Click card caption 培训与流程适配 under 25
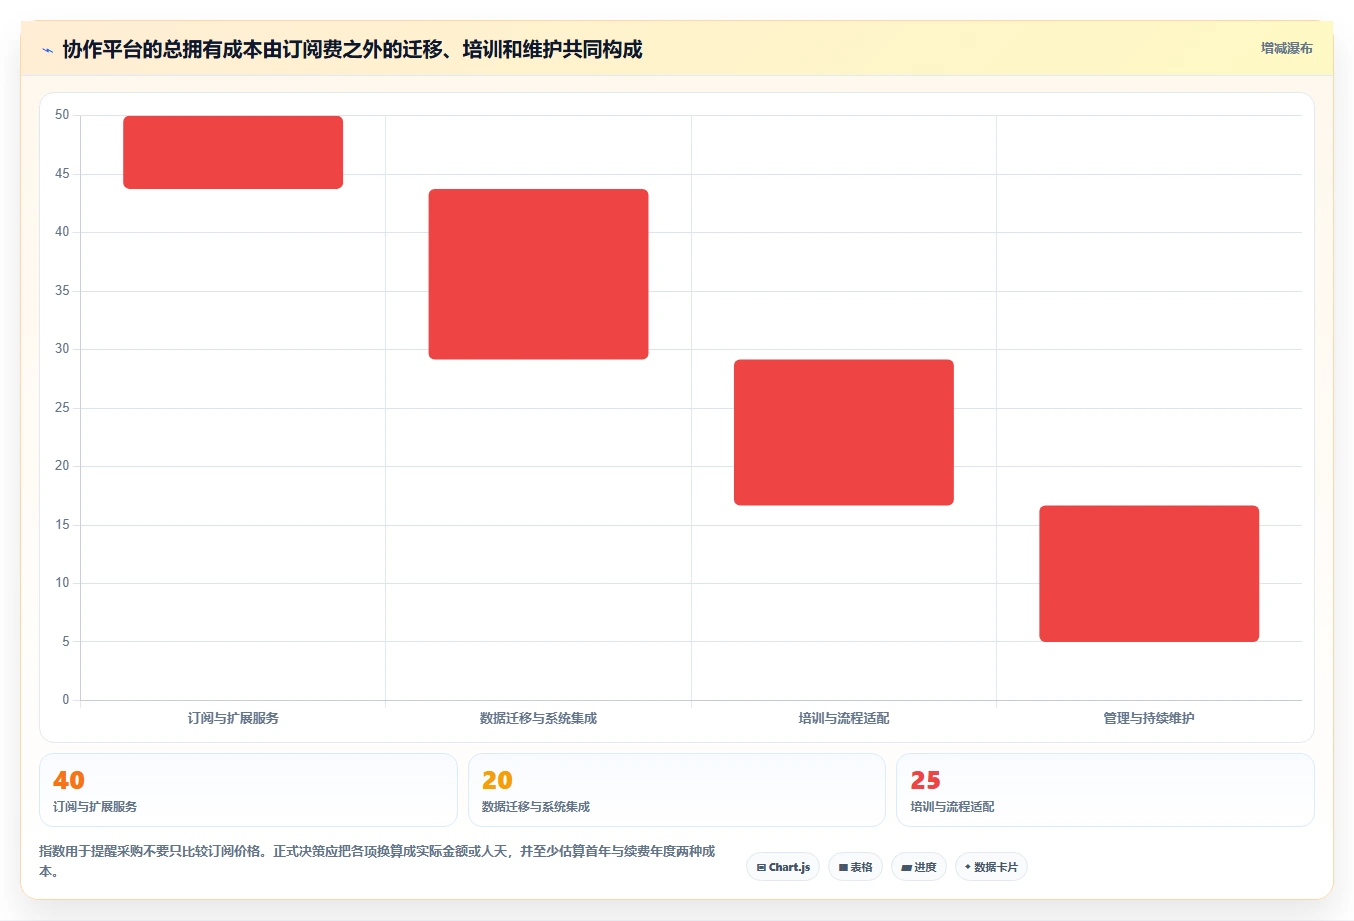Screen dimensions: 1354x921 coord(952,807)
